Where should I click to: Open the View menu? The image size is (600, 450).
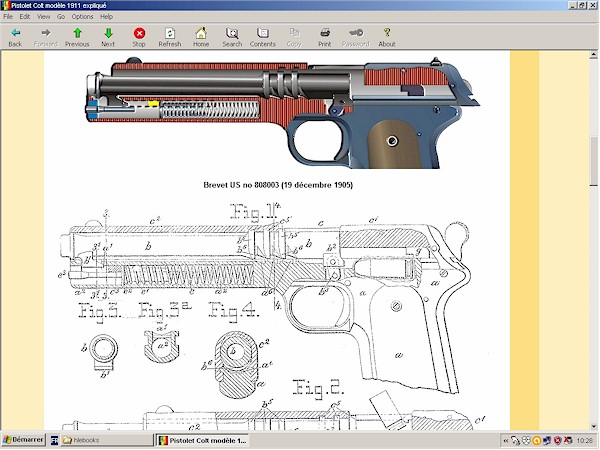click(x=43, y=16)
